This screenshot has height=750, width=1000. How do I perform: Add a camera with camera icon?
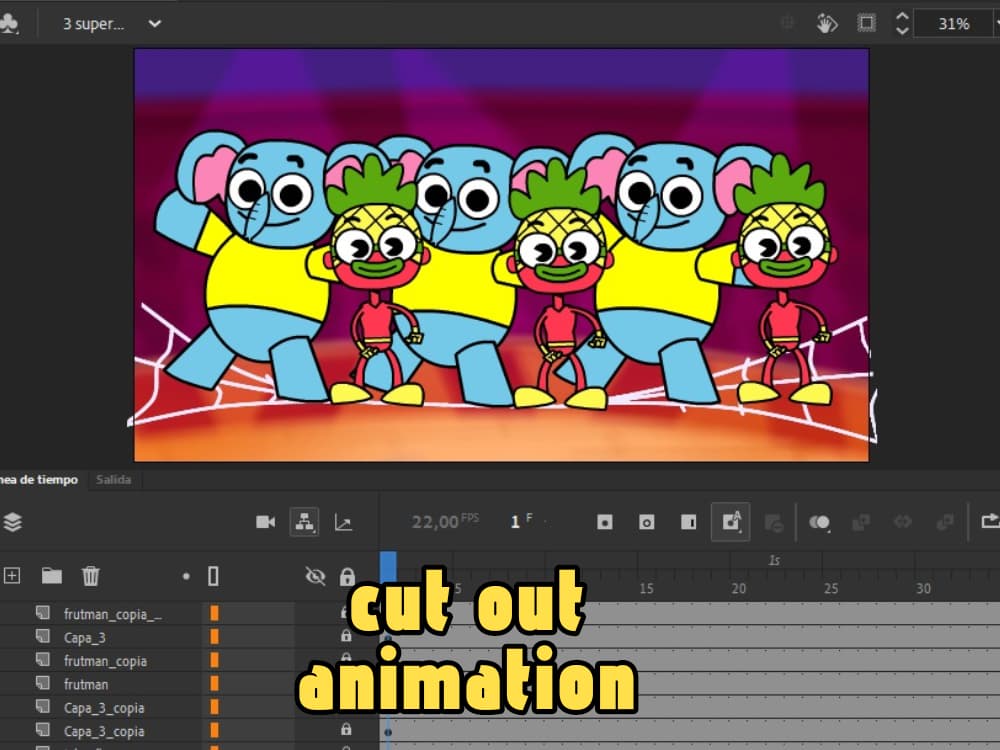tap(265, 522)
